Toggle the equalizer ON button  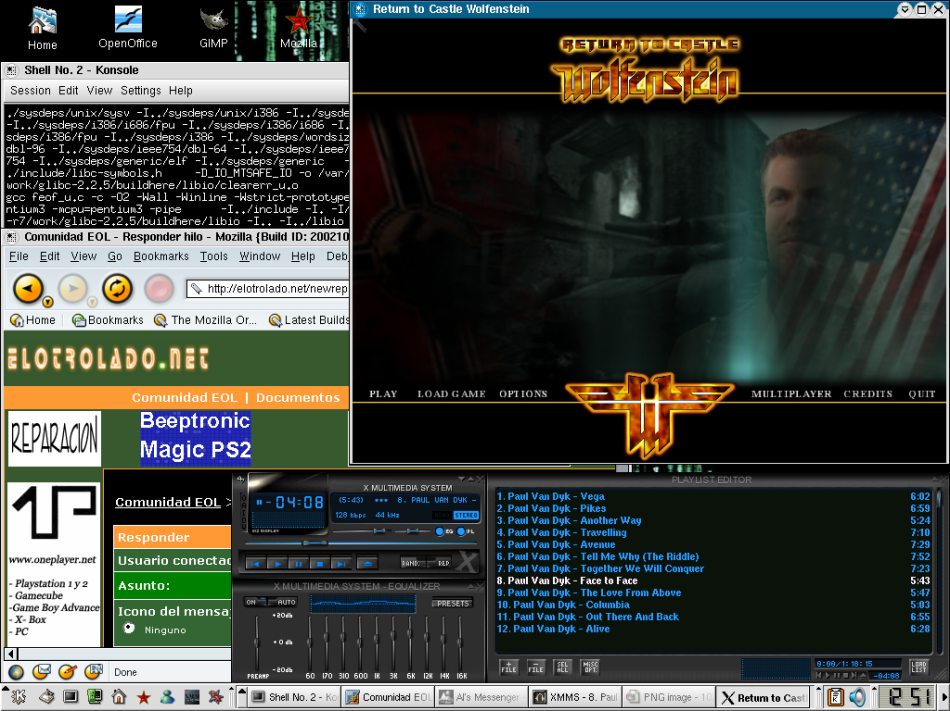[x=251, y=602]
